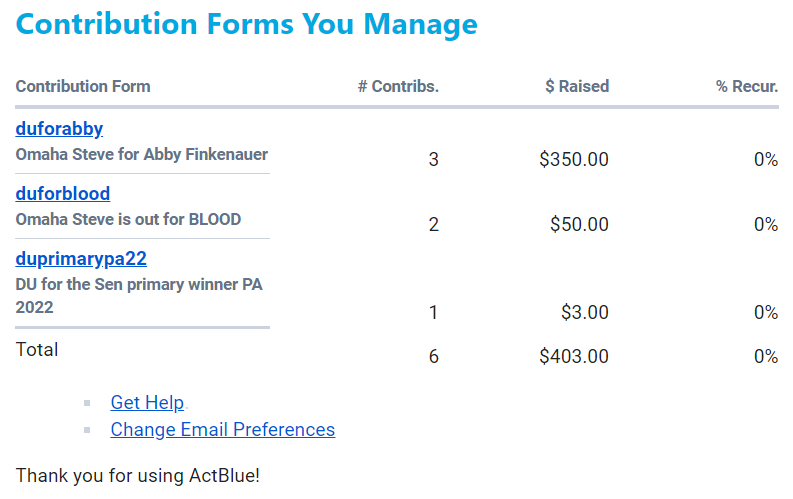The width and height of the screenshot is (793, 499).
Task: Click the Thank you for using ActBlue text
Action: click(x=138, y=475)
